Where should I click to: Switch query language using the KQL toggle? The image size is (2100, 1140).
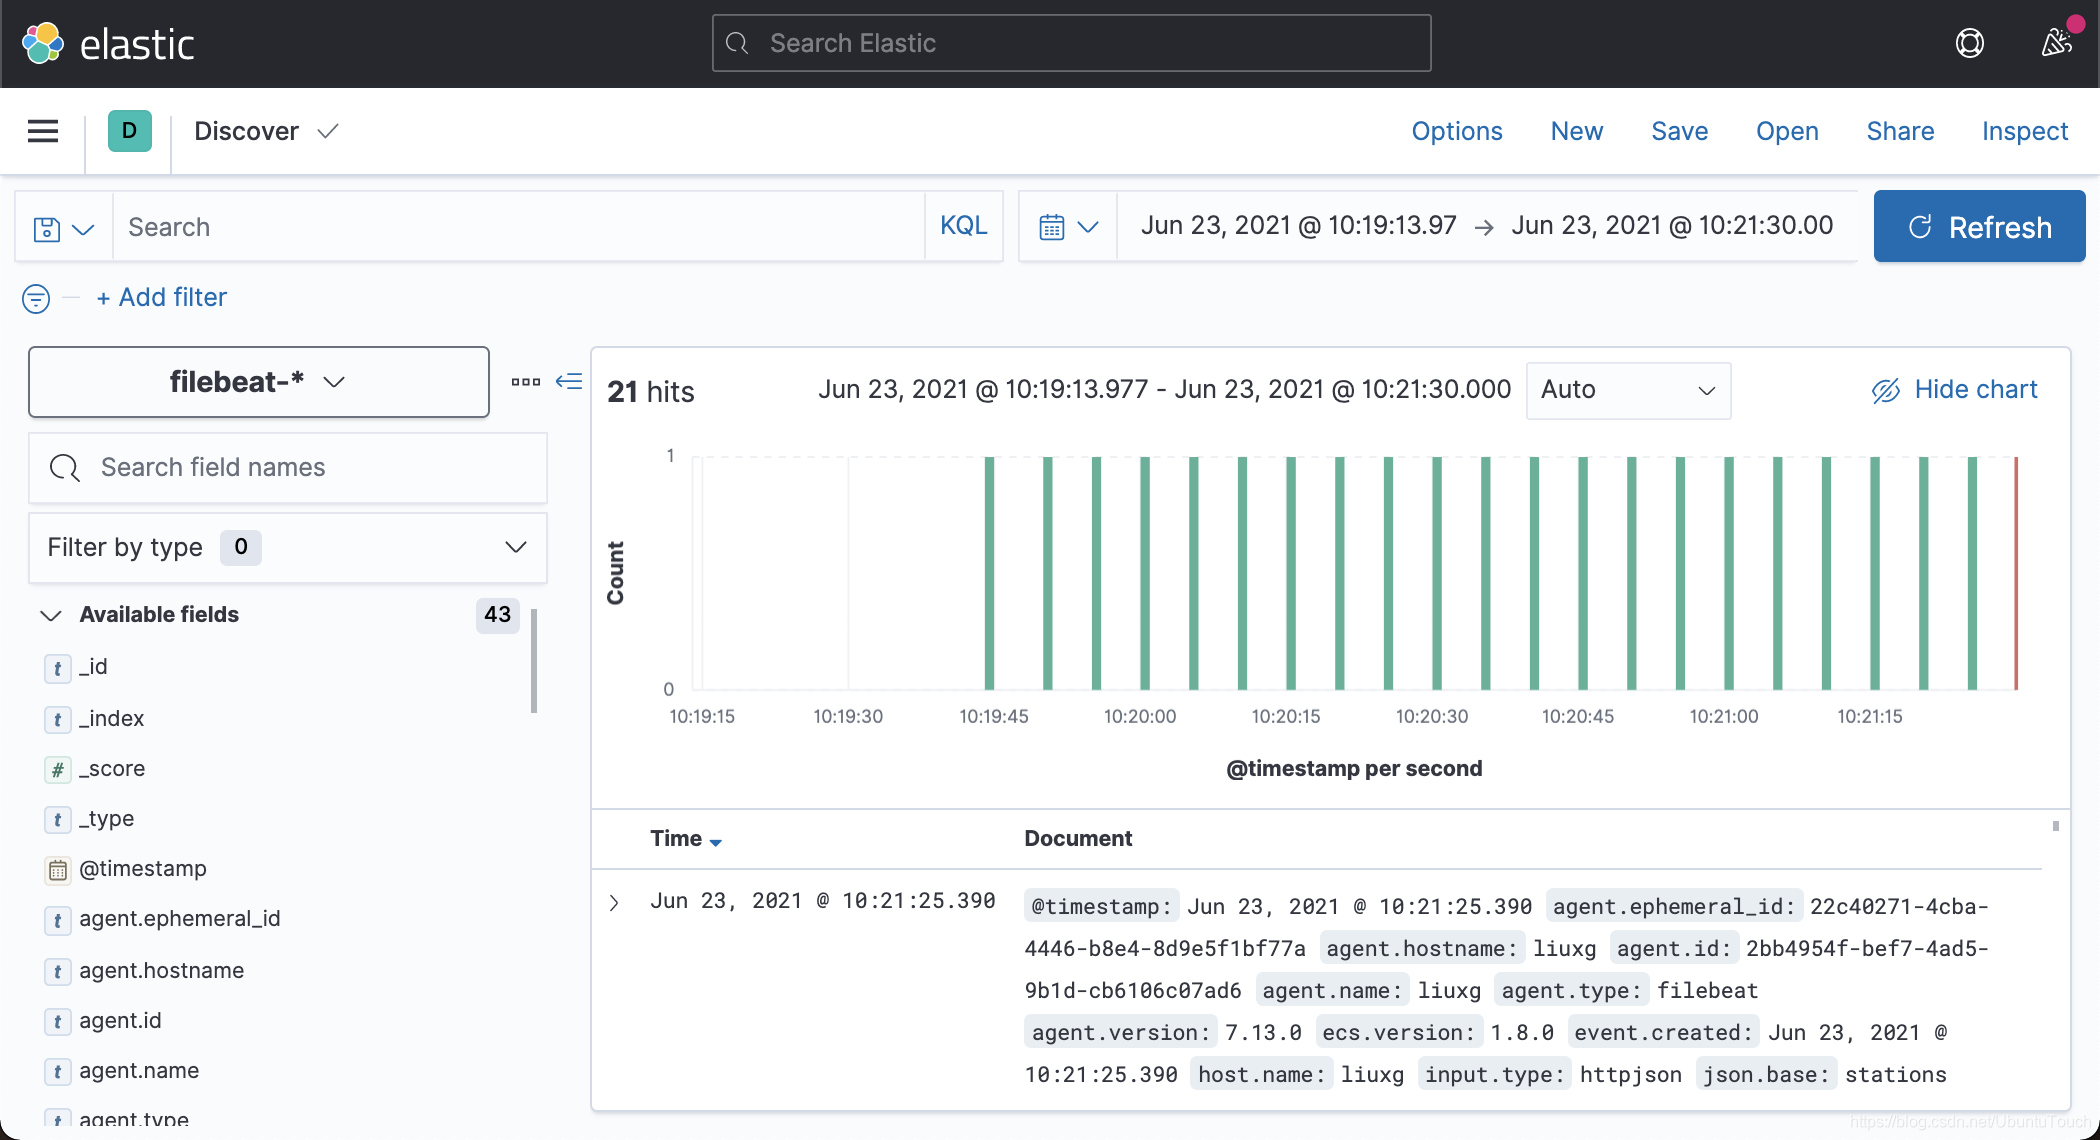(x=963, y=226)
